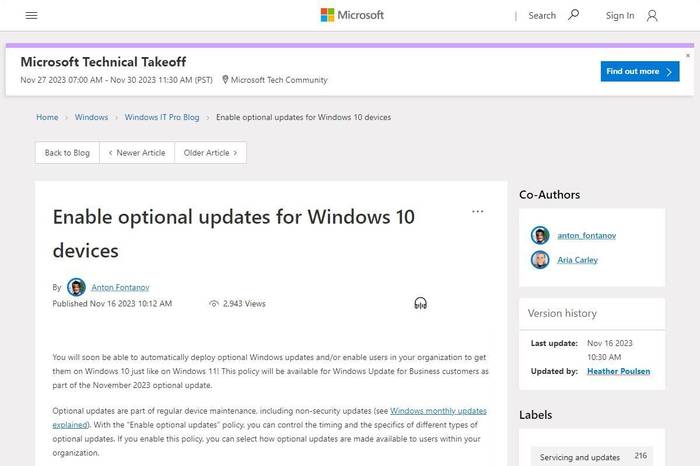This screenshot has width=700, height=466.
Task: Click the article title heading
Action: [x=233, y=233]
